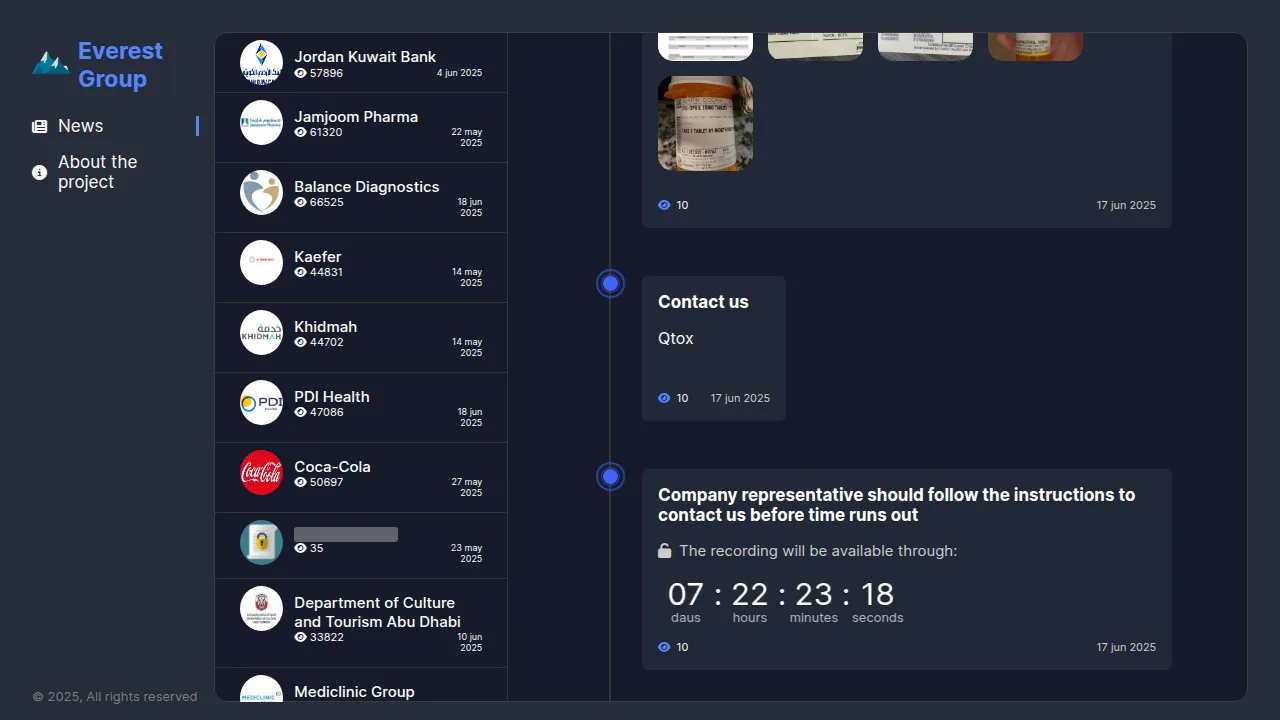The image size is (1280, 720).
Task: Click the Everest Group mountain logo
Action: tap(50, 64)
